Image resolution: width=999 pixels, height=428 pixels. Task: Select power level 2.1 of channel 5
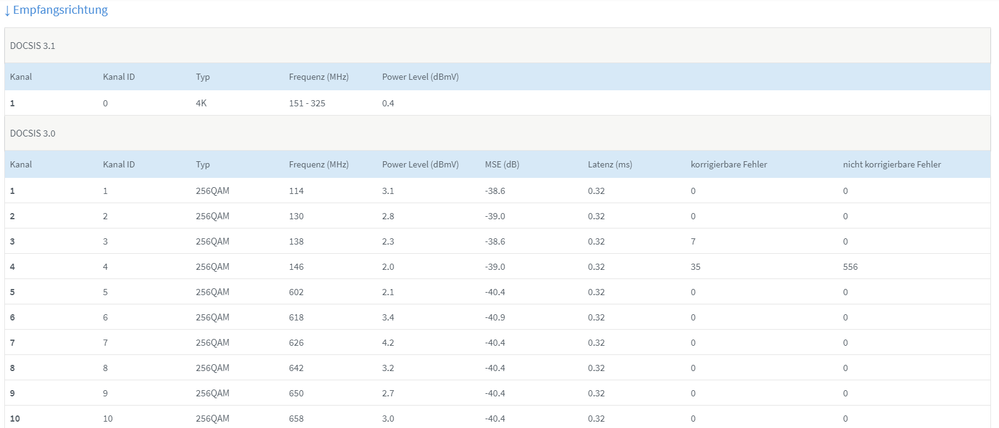388,292
